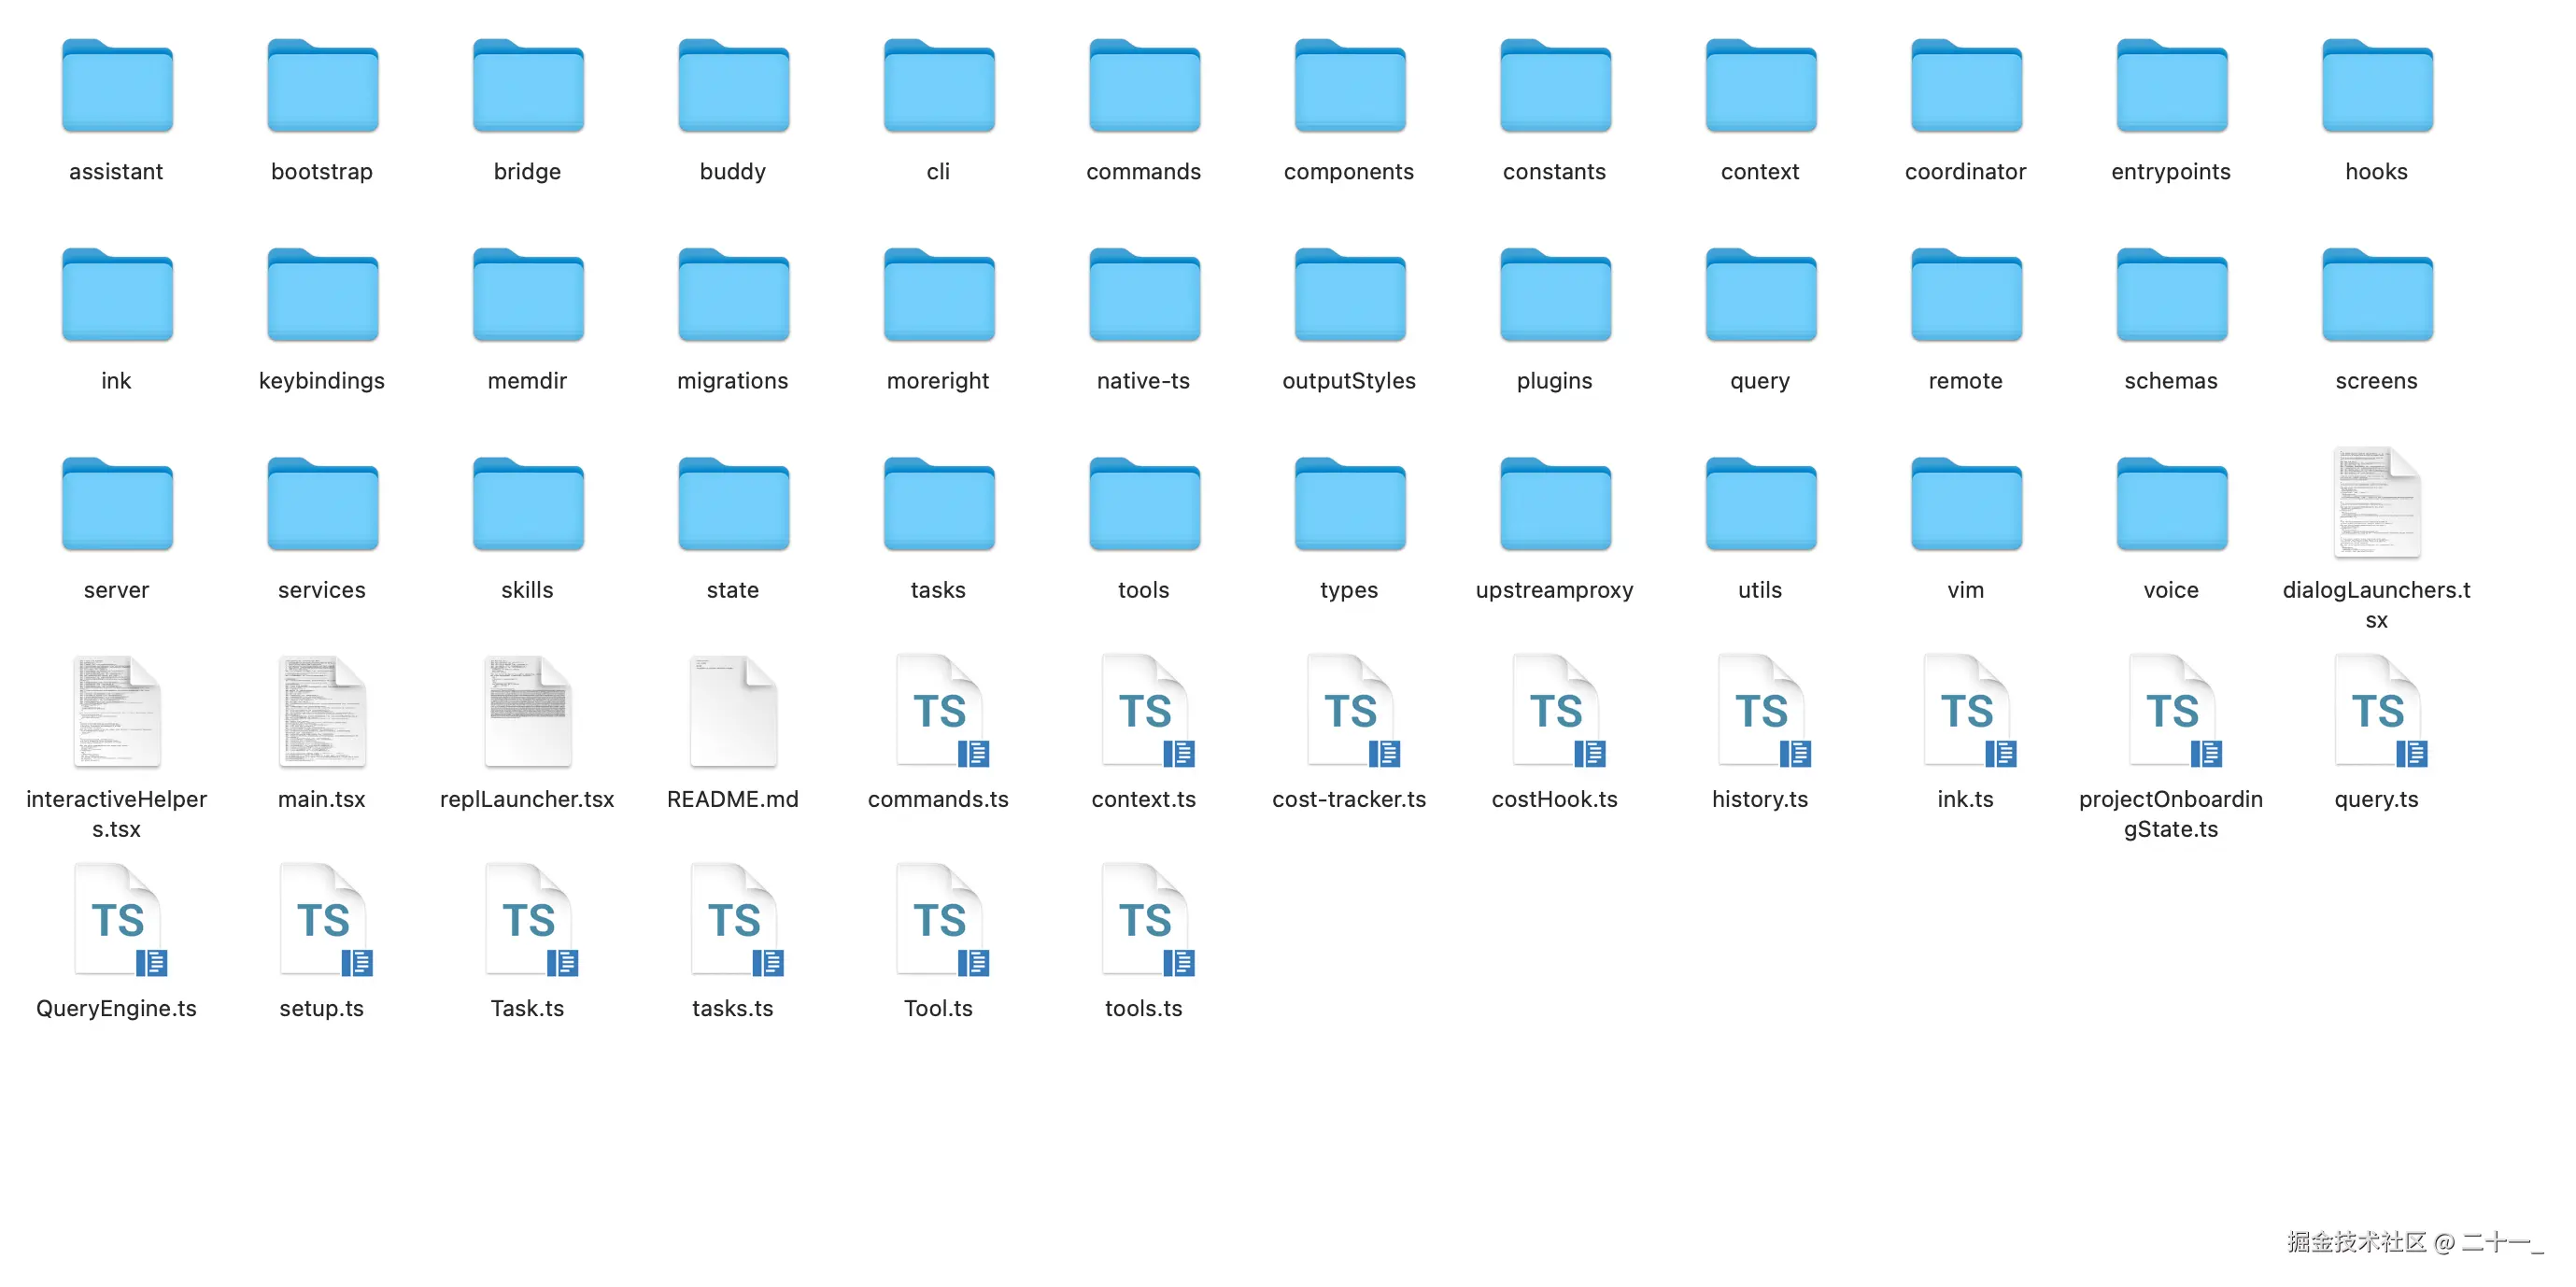2576x1287 pixels.
Task: Select the upstreamproxy folder icon
Action: [x=1555, y=506]
